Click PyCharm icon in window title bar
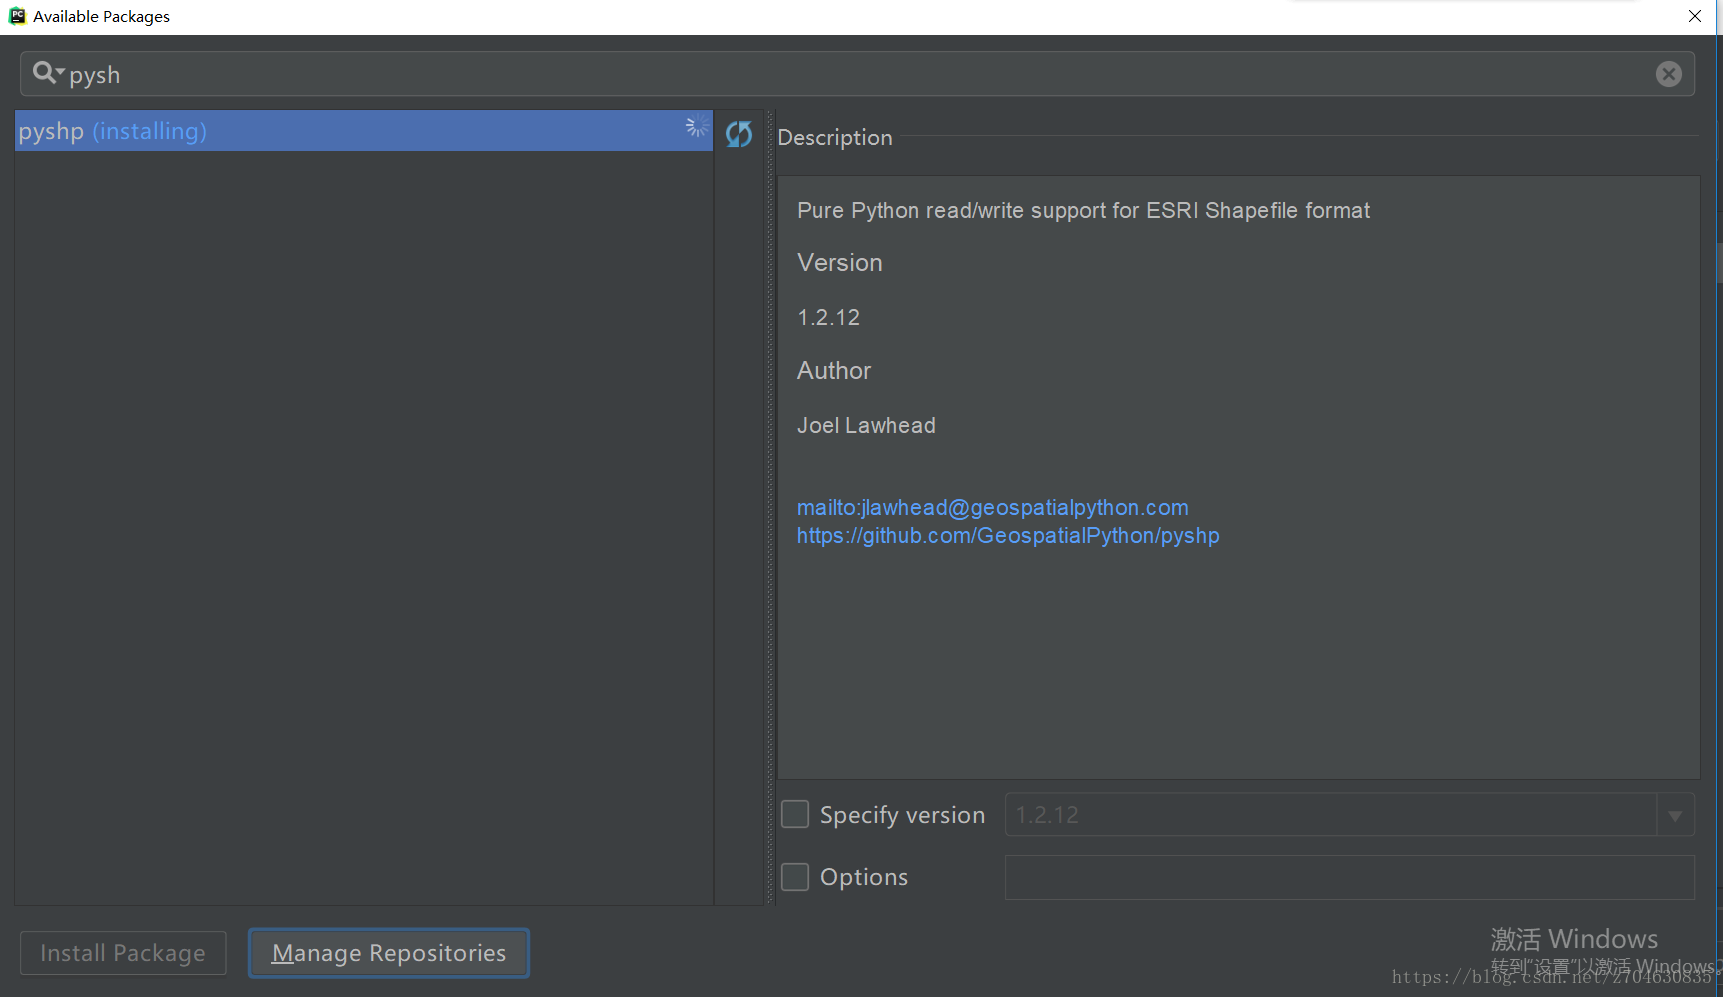Viewport: 1723px width, 997px height. [17, 16]
